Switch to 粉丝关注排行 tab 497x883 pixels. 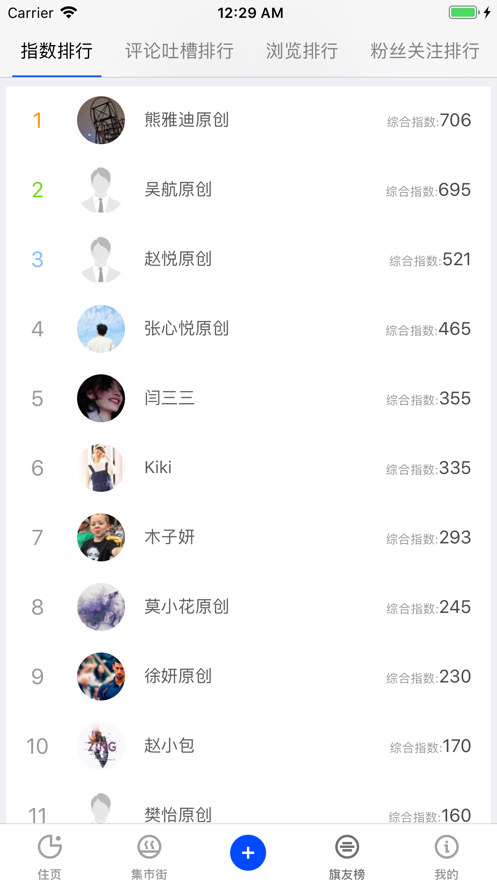(425, 51)
